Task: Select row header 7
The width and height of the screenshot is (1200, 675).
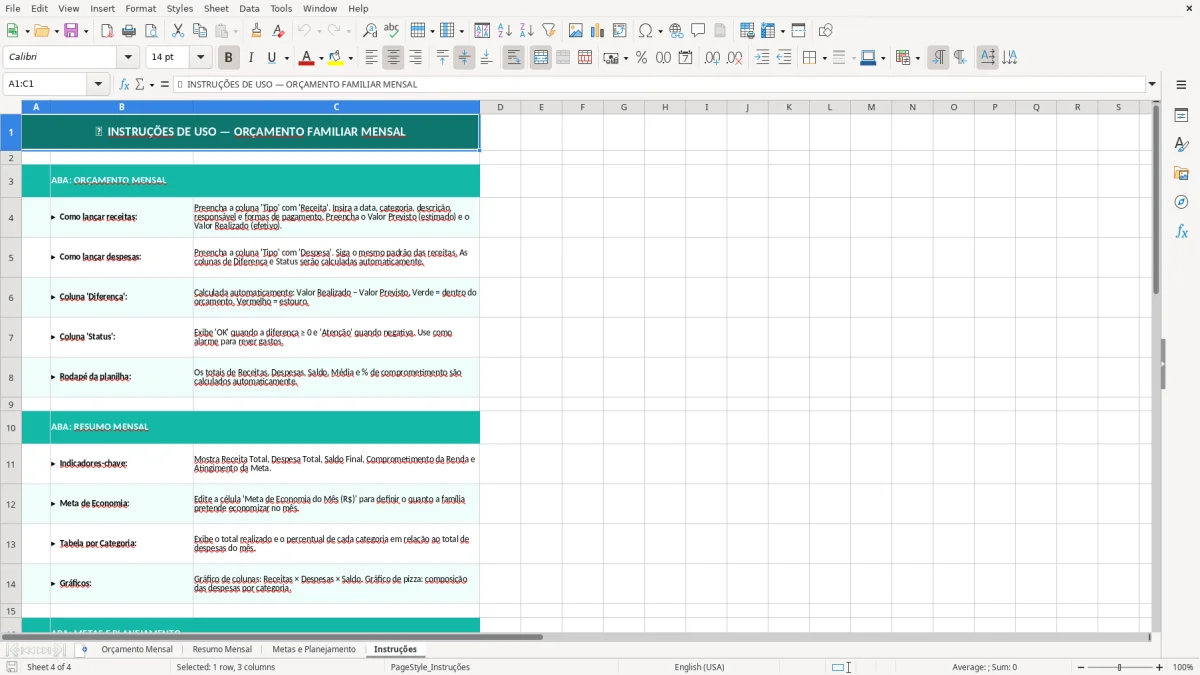Action: 11,337
